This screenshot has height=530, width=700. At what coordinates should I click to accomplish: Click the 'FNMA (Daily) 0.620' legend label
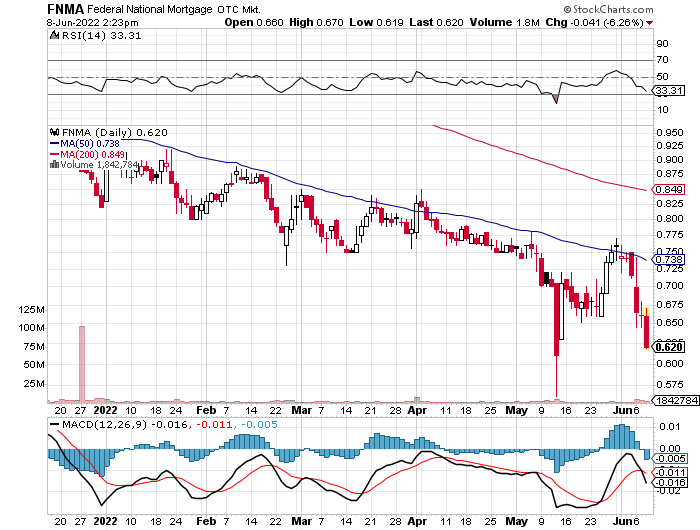point(115,133)
